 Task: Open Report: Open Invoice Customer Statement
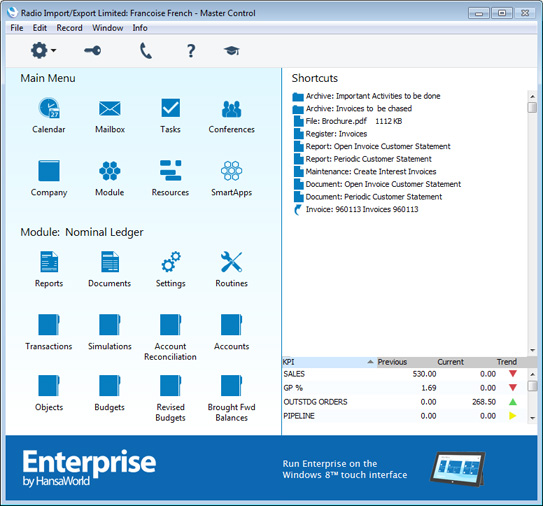click(372, 147)
